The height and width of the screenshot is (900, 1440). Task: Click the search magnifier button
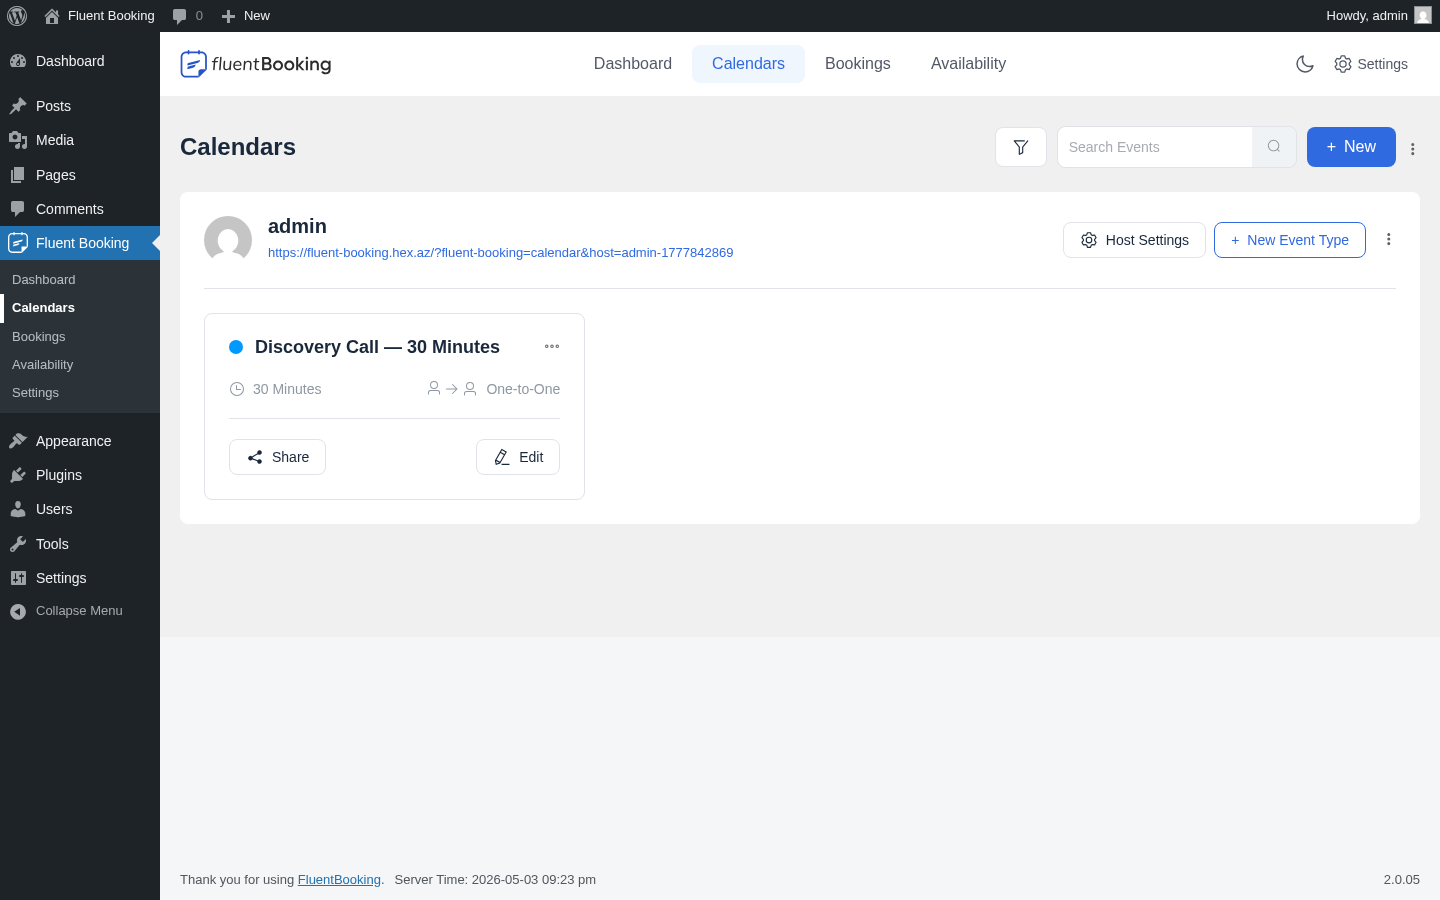[x=1274, y=147]
